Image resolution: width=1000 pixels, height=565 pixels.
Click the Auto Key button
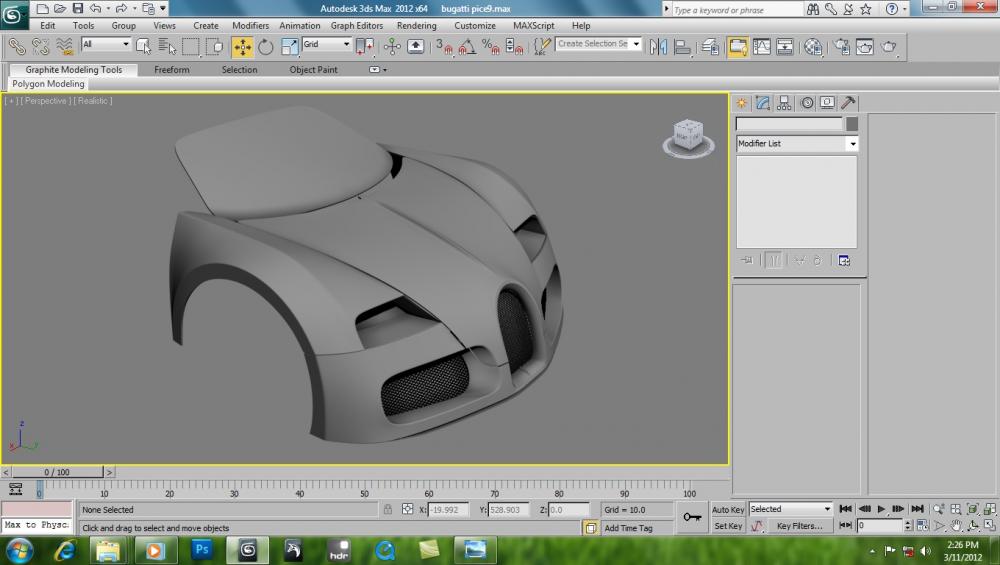728,510
